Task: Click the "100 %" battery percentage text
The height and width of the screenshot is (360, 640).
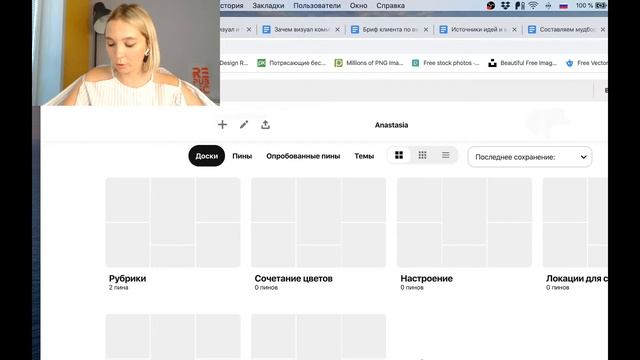Action: 584,5
